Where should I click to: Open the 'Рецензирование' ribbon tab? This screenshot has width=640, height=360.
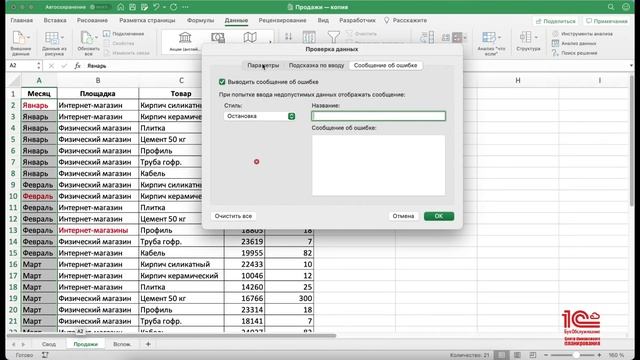tap(282, 20)
